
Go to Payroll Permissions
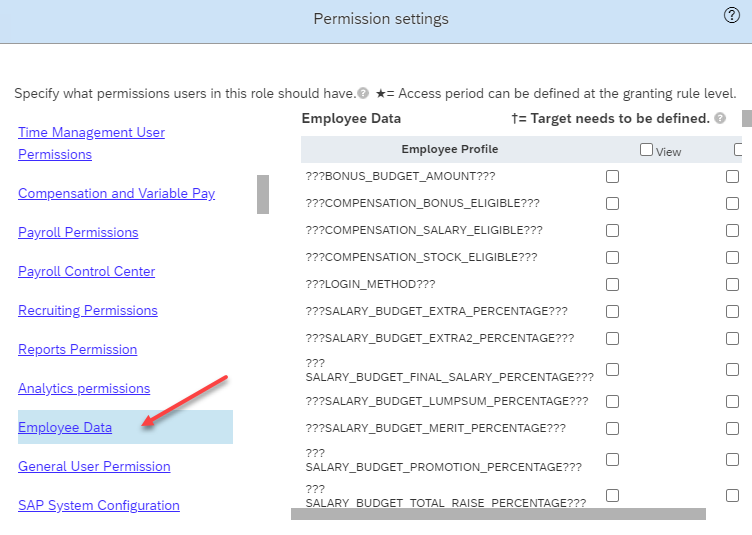click(78, 233)
